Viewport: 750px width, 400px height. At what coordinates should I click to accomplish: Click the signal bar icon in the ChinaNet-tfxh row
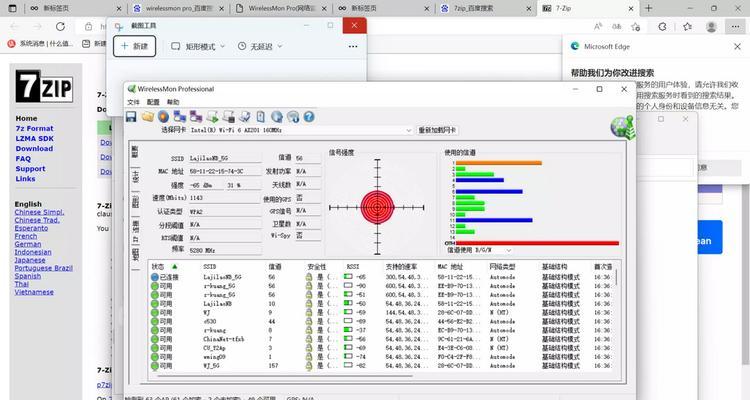coord(348,339)
